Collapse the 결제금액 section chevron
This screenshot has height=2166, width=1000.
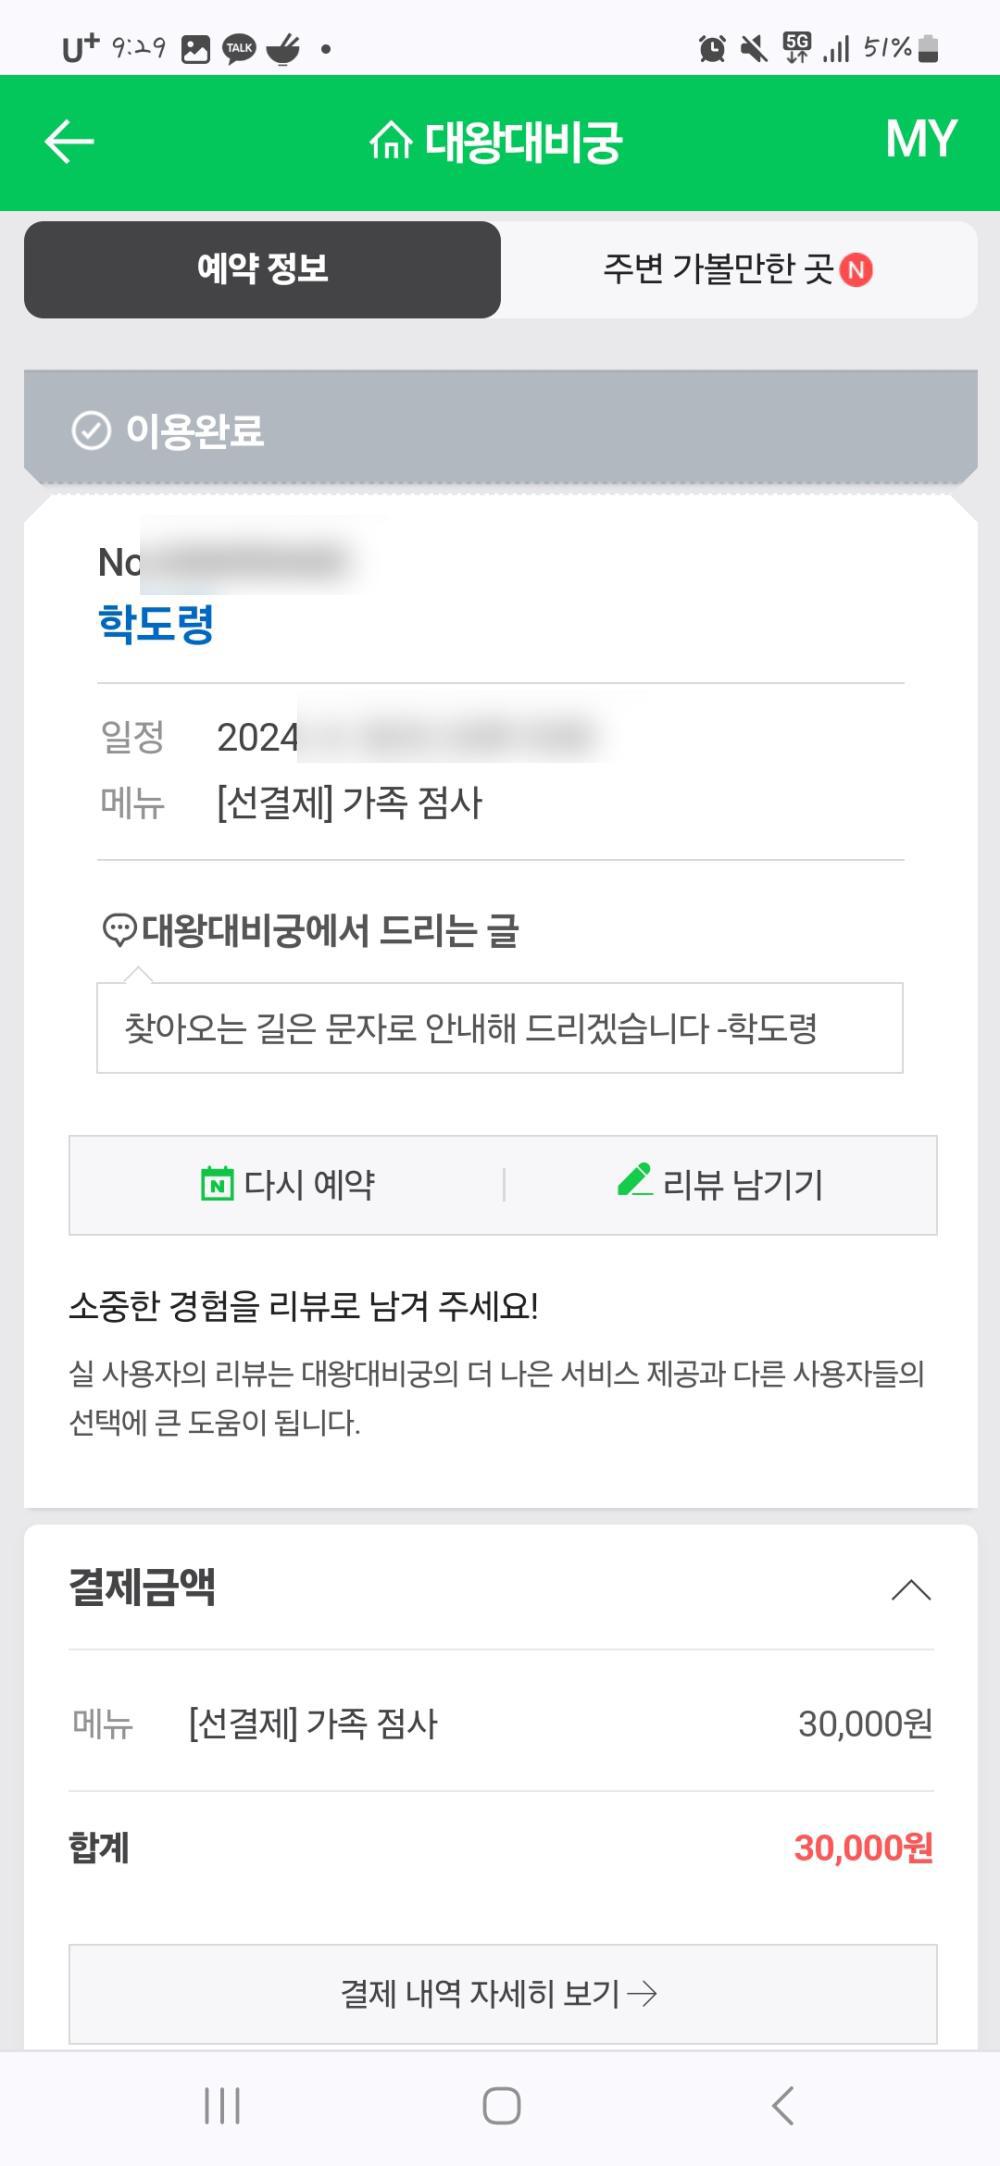point(910,1590)
